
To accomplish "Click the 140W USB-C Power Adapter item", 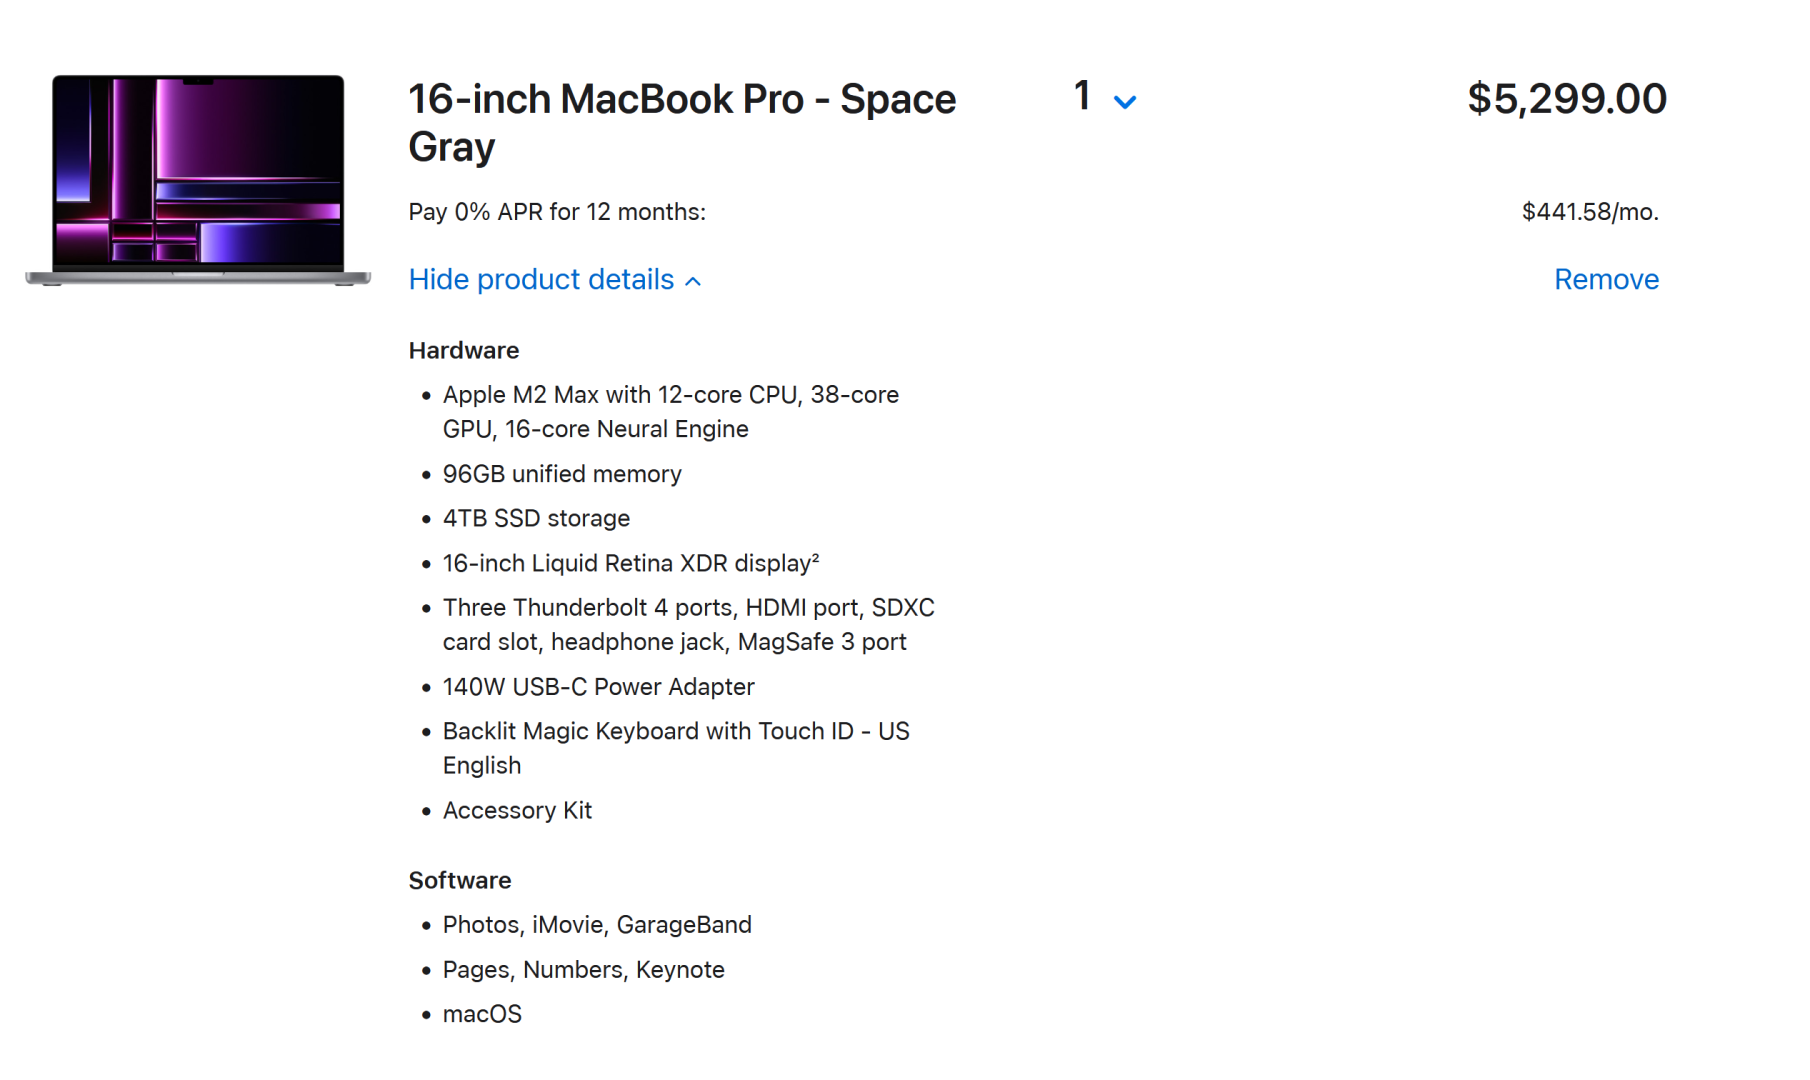I will tap(598, 687).
